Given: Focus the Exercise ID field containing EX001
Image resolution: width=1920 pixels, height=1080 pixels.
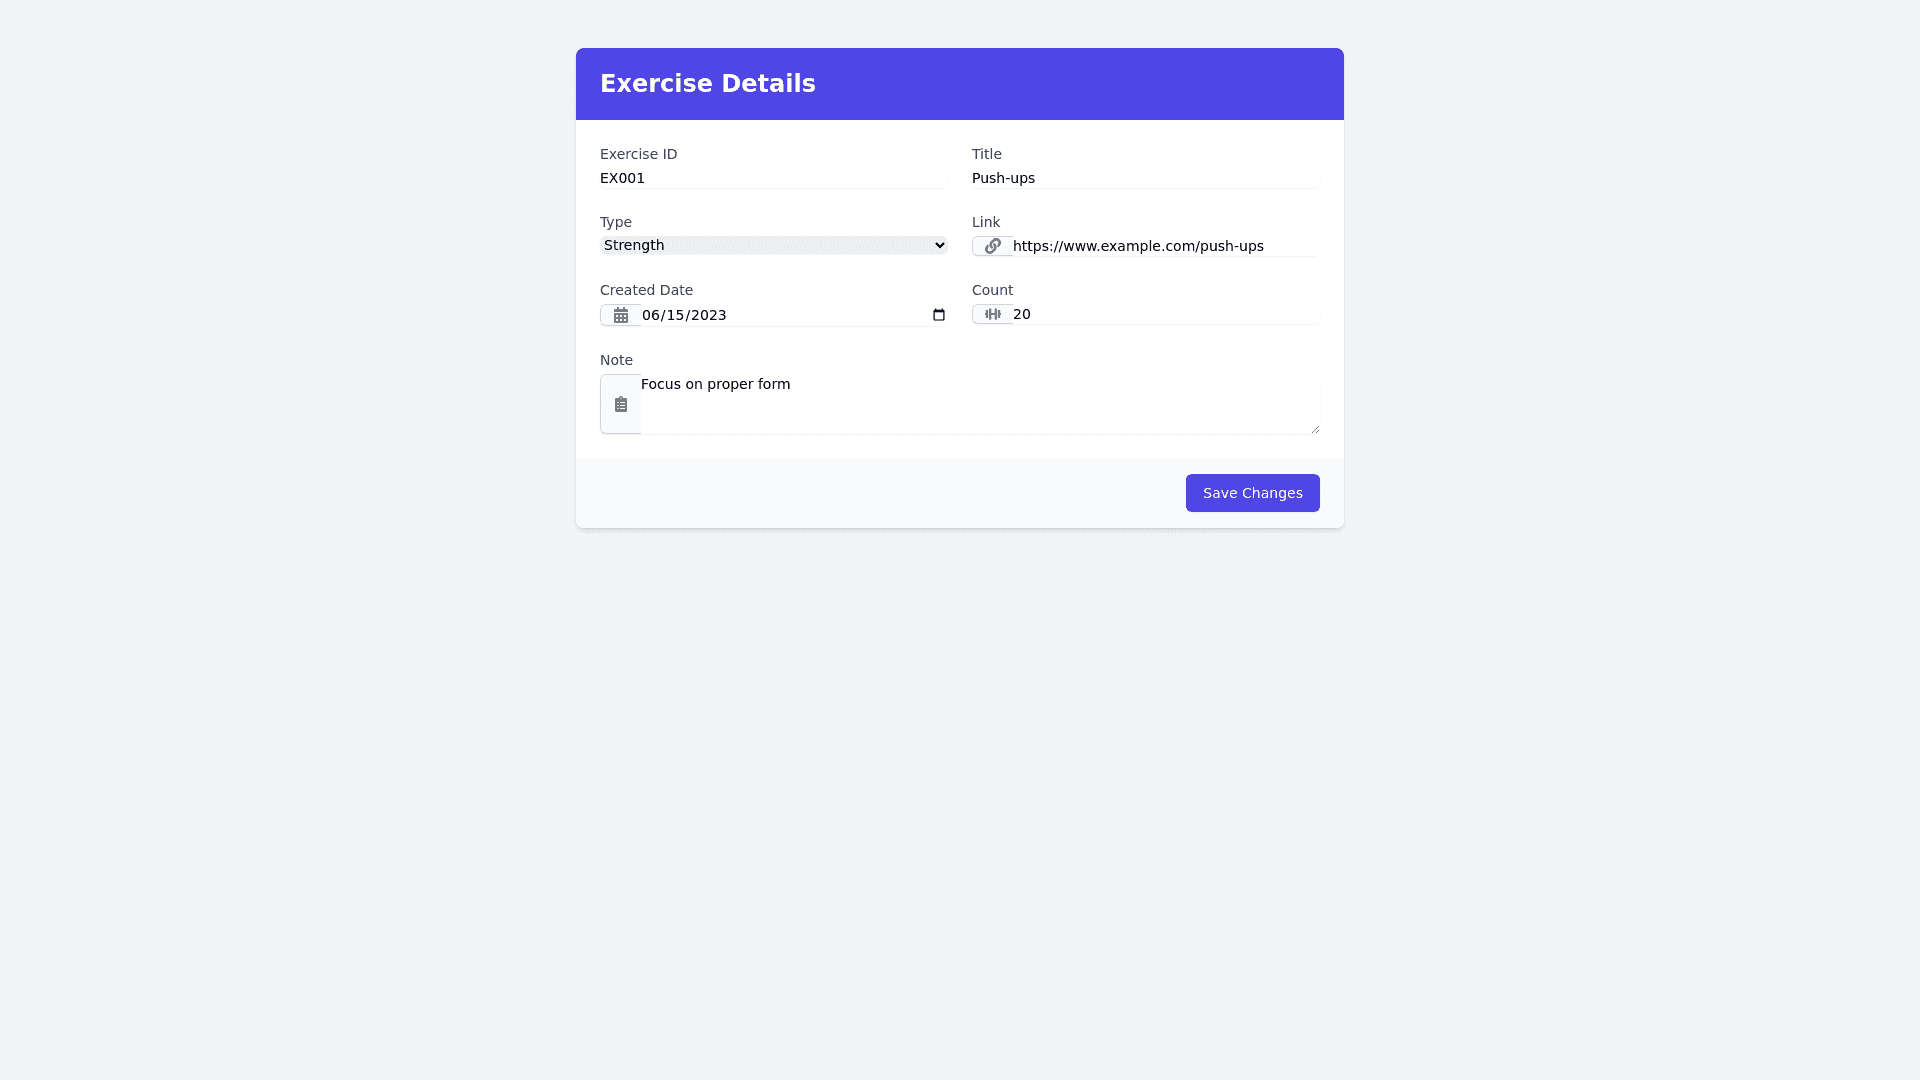Looking at the screenshot, I should tap(773, 178).
